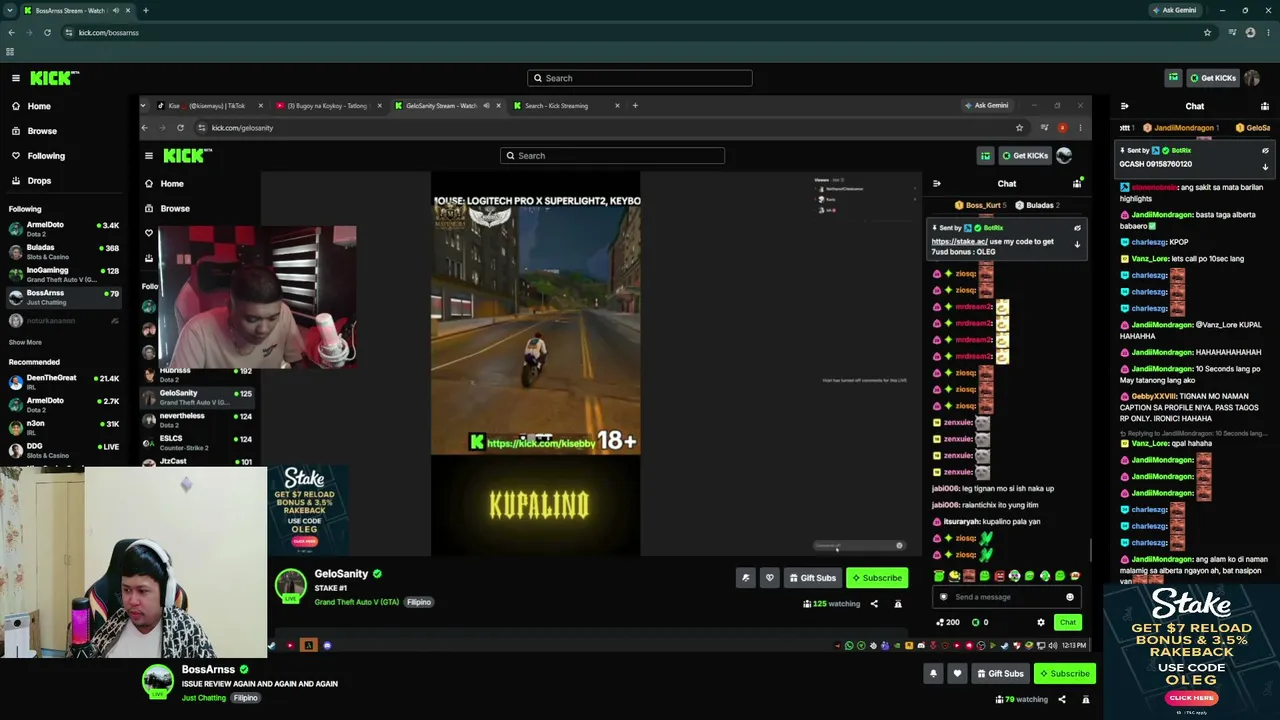Open the chat users icon beside Chat title
This screenshot has height=720, width=1280.
point(1265,106)
